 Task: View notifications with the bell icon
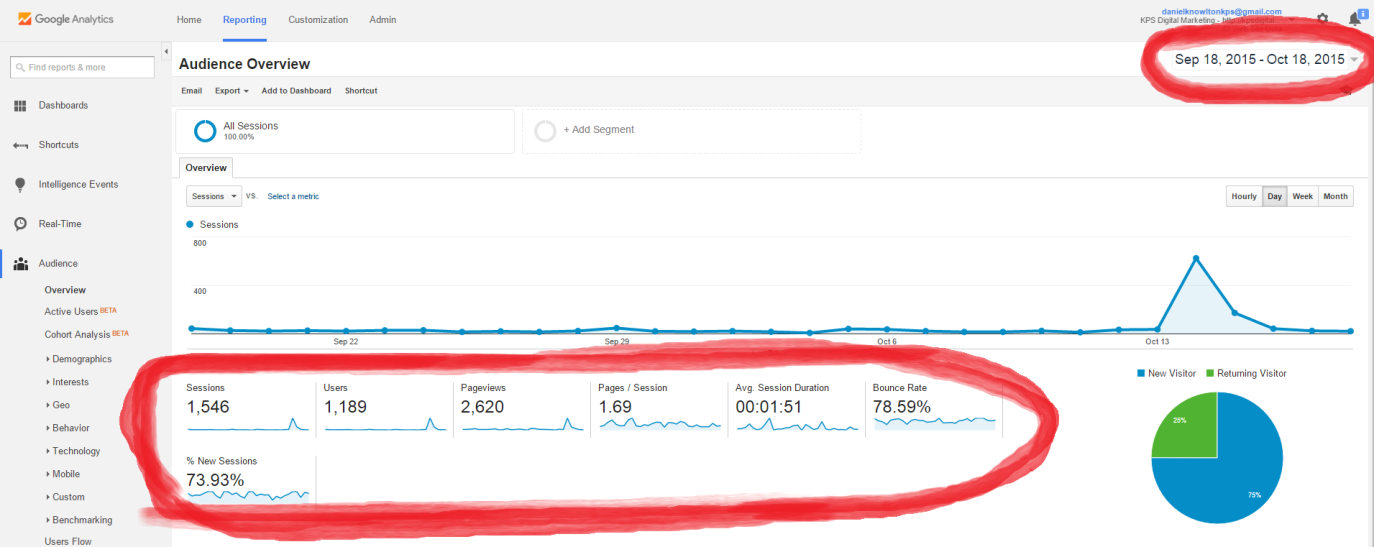coord(1354,19)
